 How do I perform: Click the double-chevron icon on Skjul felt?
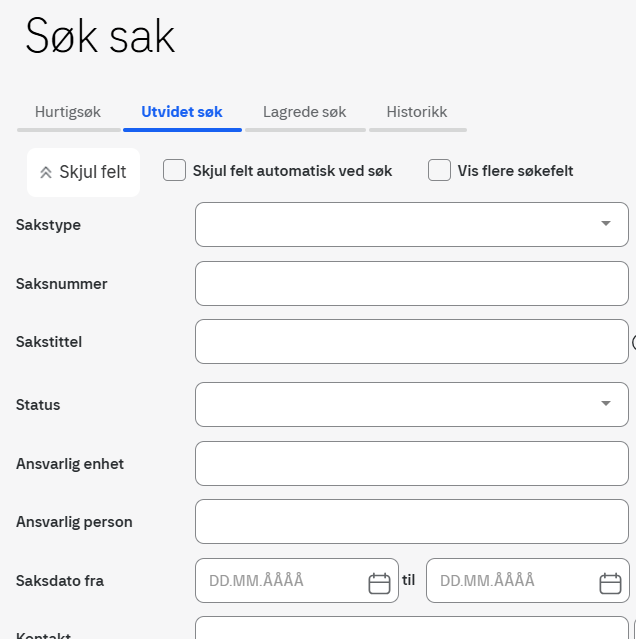pyautogui.click(x=45, y=172)
